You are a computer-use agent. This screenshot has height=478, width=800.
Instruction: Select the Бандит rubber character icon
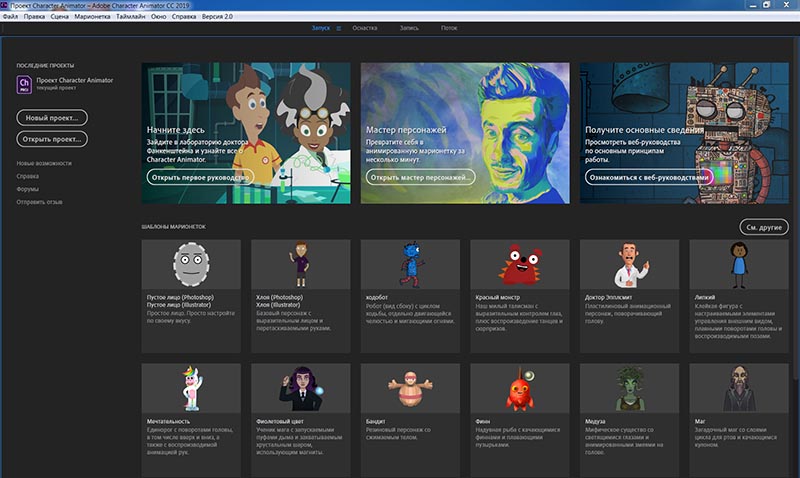point(410,389)
